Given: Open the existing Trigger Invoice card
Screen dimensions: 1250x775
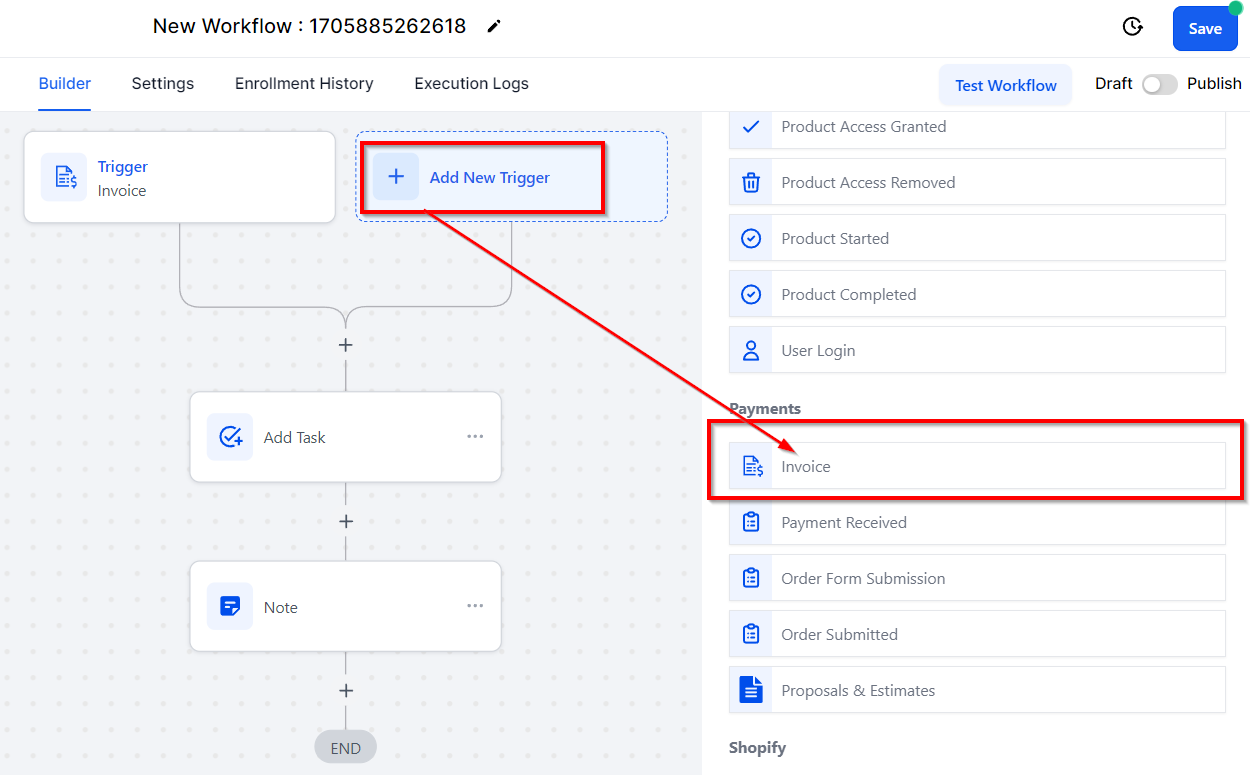Looking at the screenshot, I should pyautogui.click(x=180, y=177).
